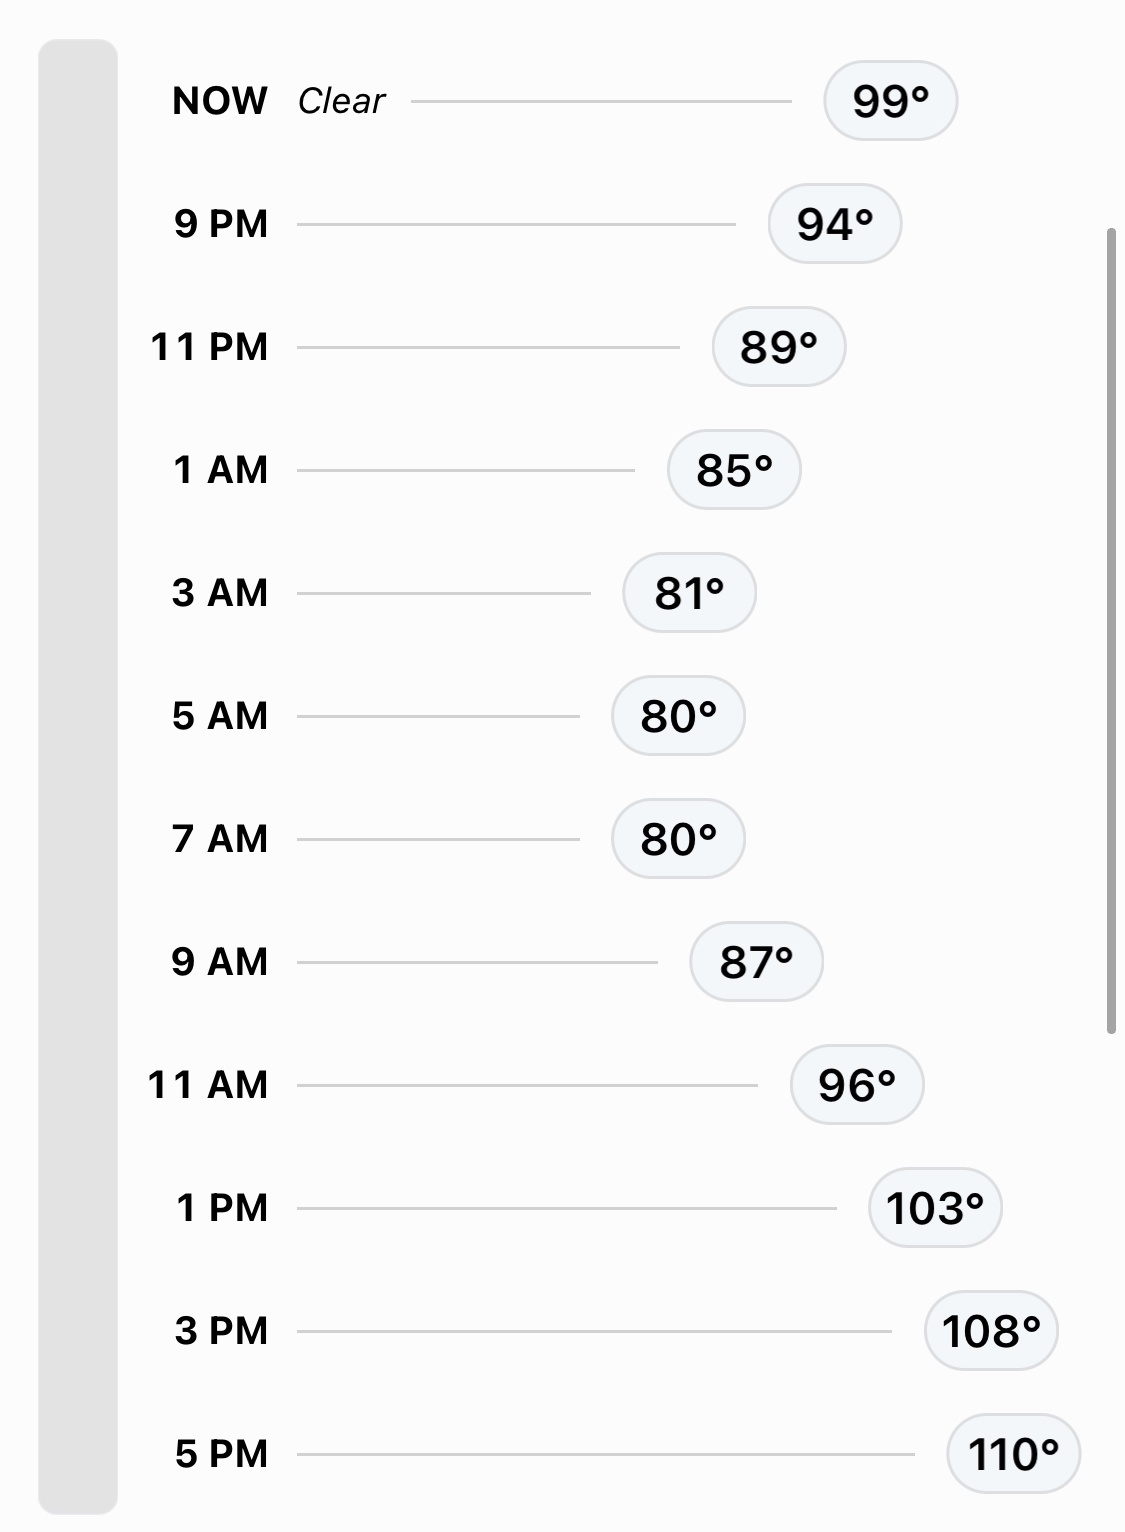Select the NOW hourly forecast label

pos(220,101)
